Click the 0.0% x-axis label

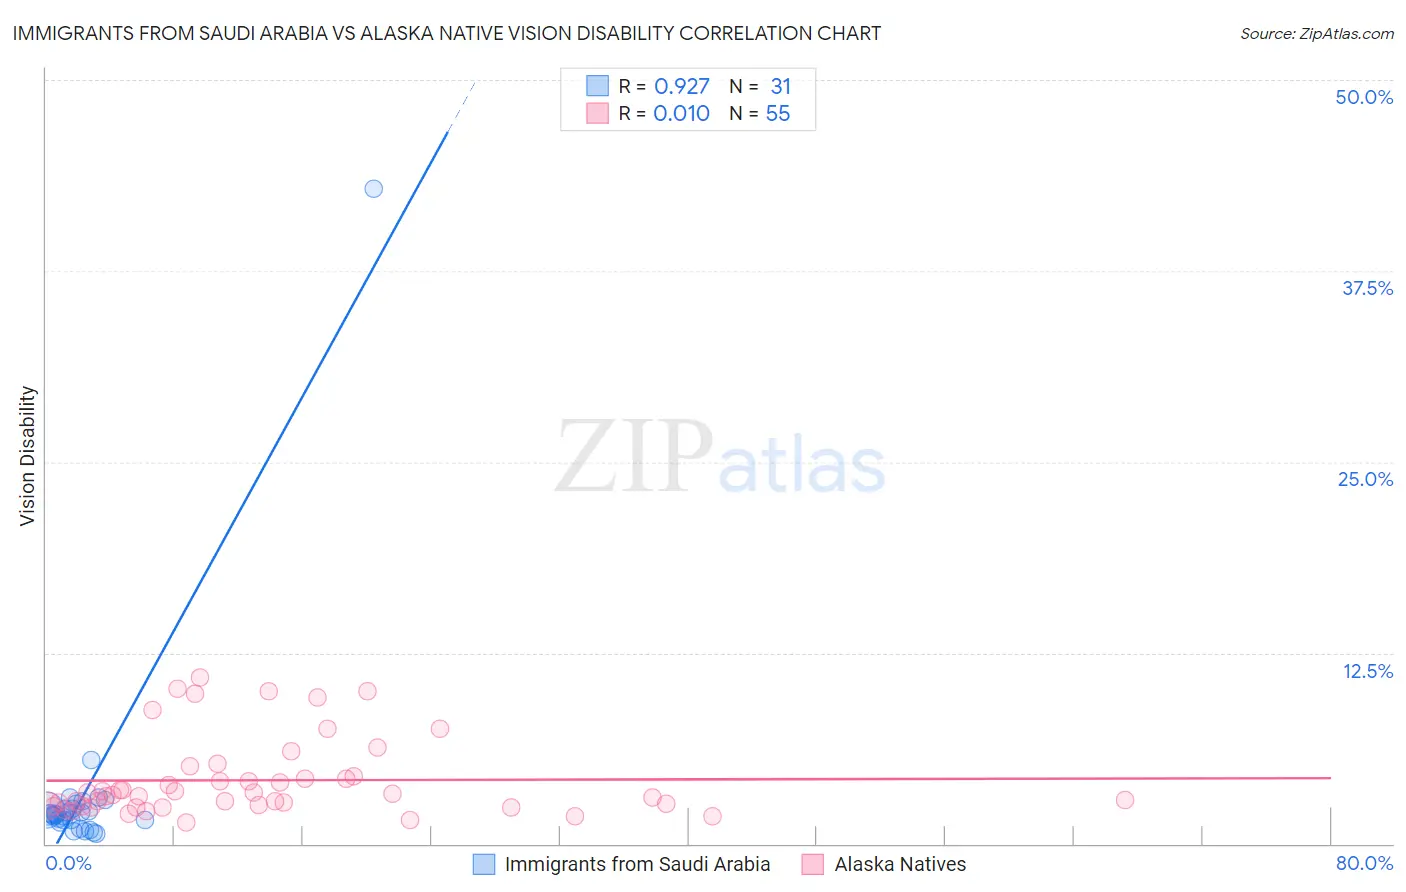click(69, 863)
